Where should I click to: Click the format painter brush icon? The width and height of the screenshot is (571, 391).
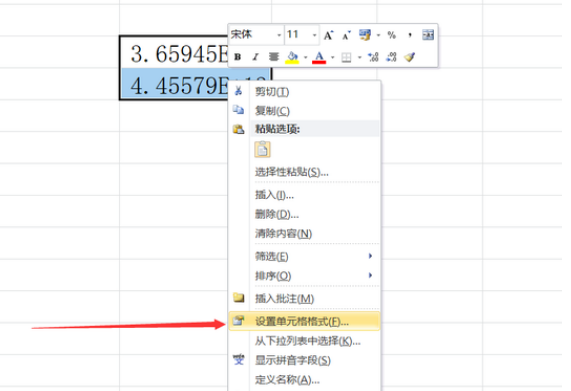[409, 57]
